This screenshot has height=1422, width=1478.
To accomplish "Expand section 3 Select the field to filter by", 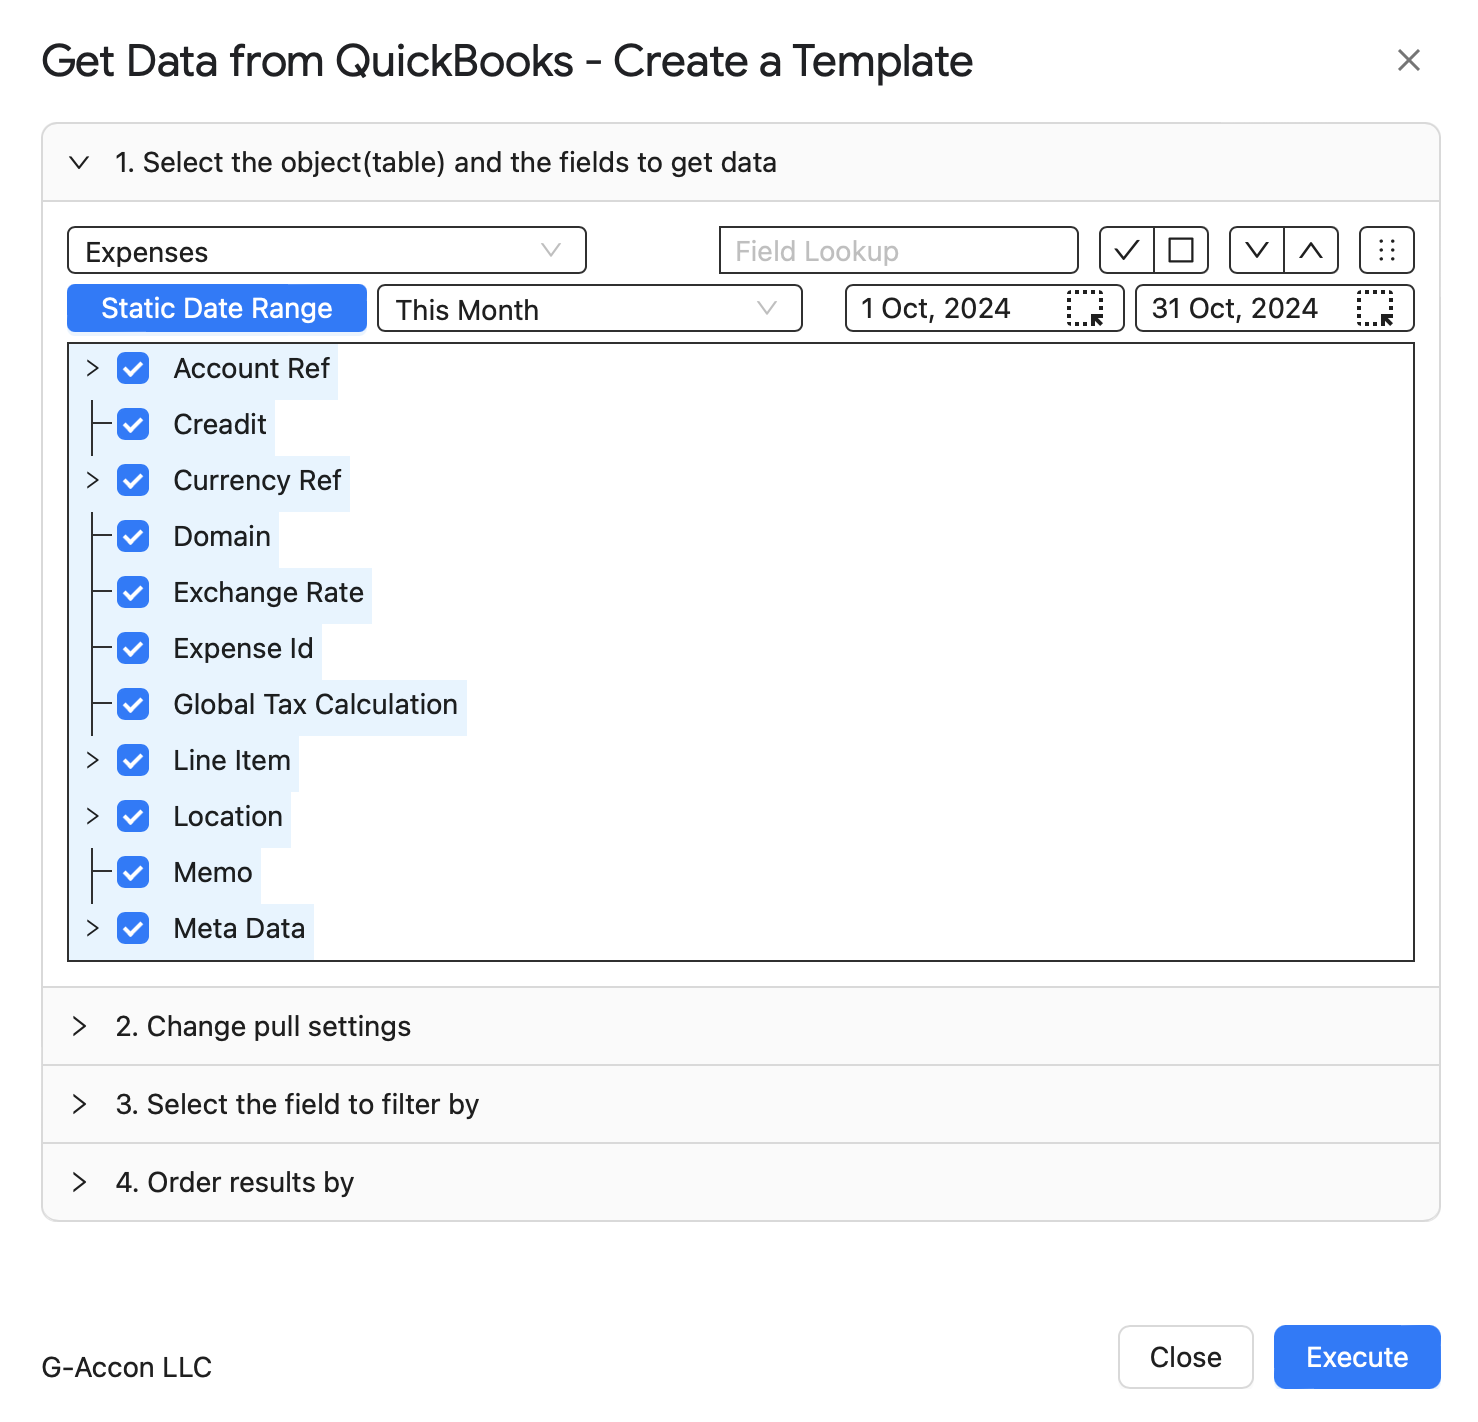I will click(741, 1104).
